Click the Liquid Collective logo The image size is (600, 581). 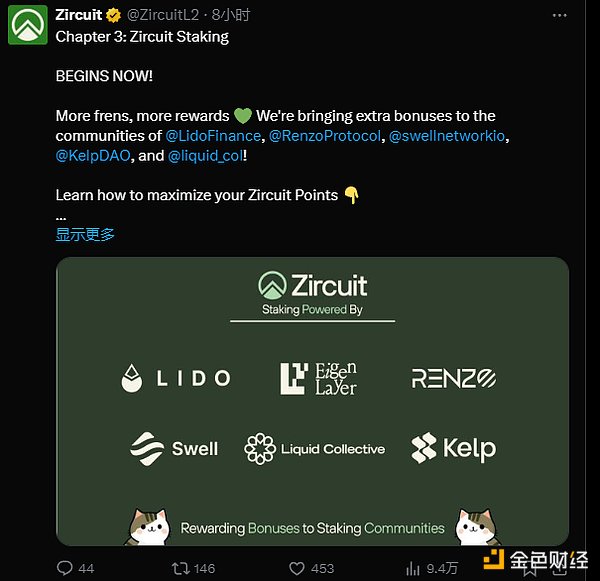click(x=315, y=449)
